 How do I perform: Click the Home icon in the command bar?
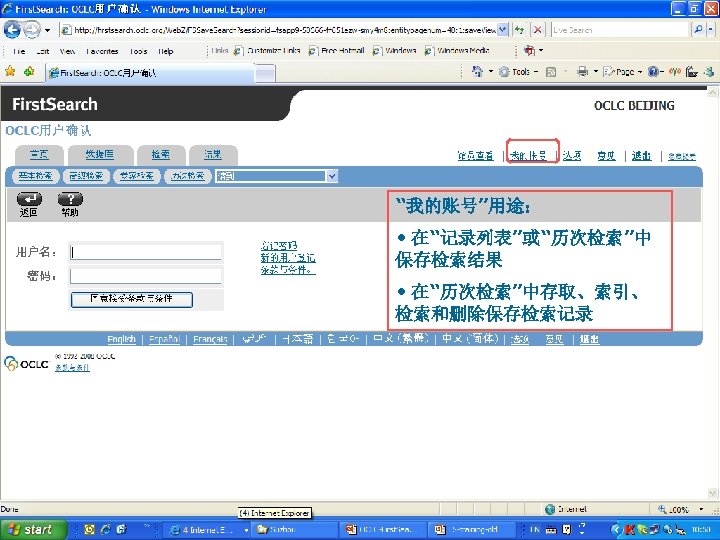[478, 72]
